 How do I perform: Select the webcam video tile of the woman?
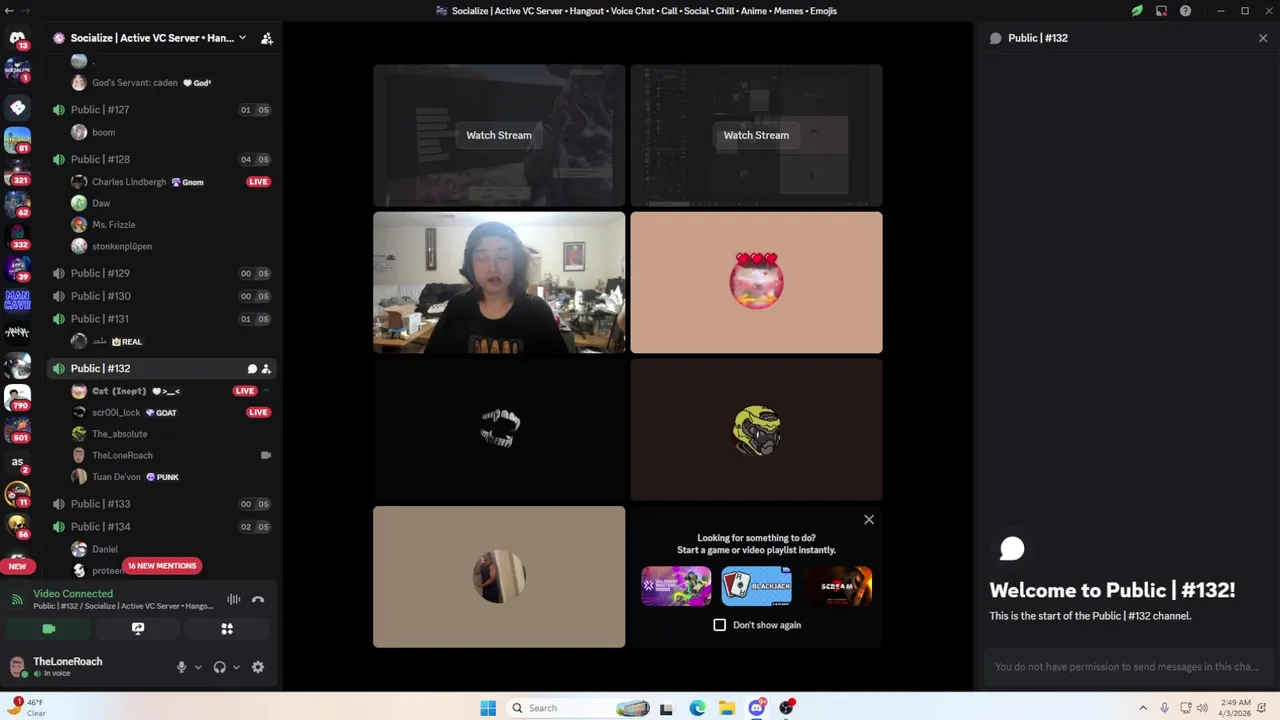coord(499,282)
